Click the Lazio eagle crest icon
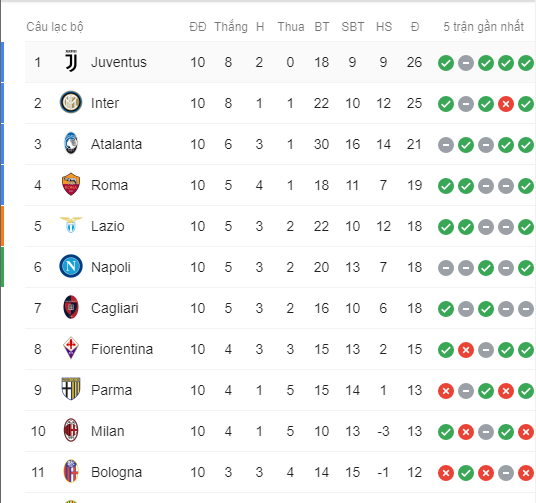 [x=71, y=225]
